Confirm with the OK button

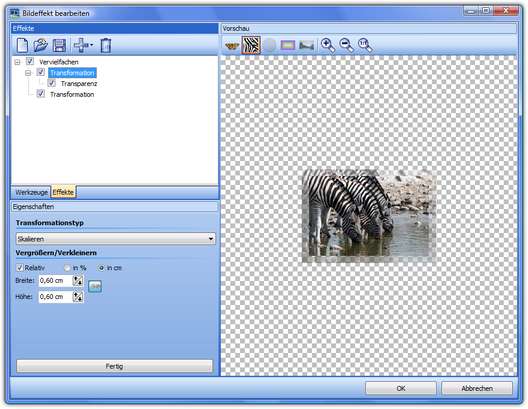401,388
